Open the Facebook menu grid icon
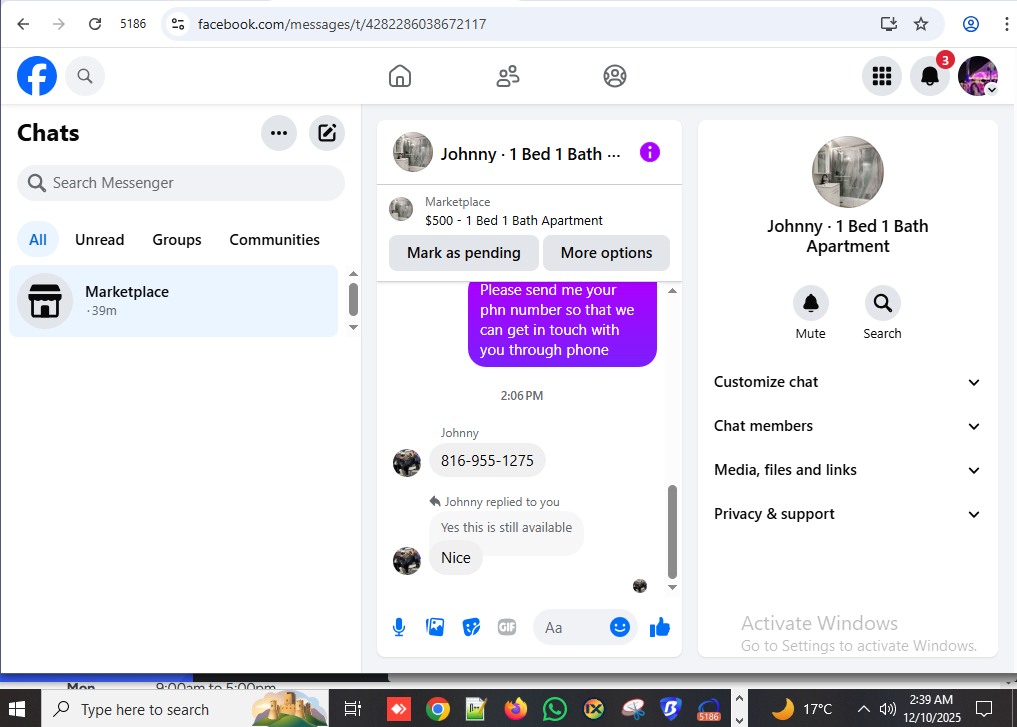The height and width of the screenshot is (727, 1017). point(881,76)
